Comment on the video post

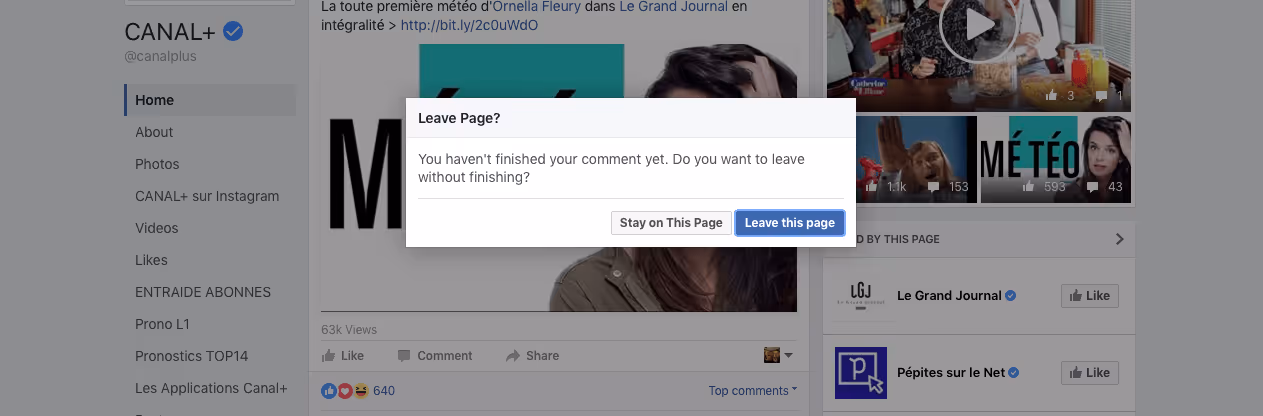(434, 356)
